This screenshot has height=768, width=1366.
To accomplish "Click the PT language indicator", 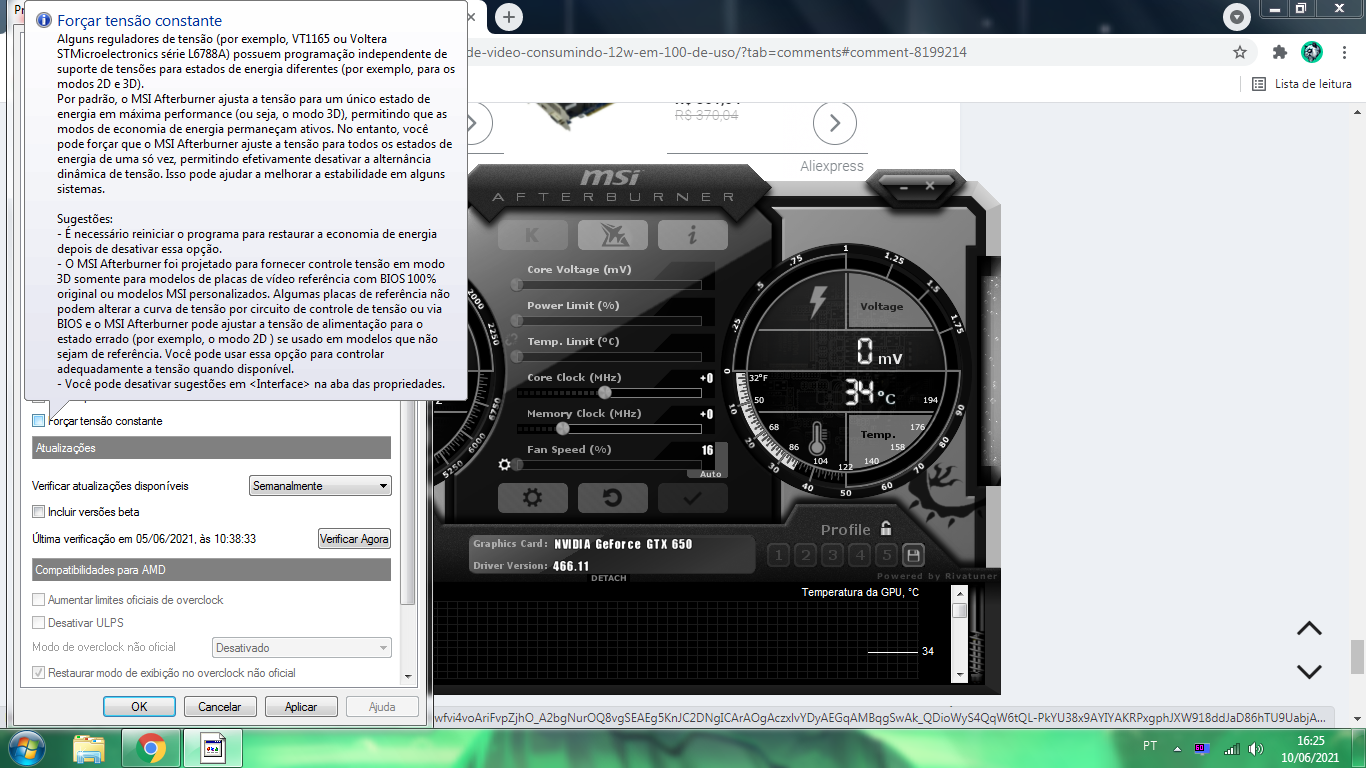I will coord(1150,748).
